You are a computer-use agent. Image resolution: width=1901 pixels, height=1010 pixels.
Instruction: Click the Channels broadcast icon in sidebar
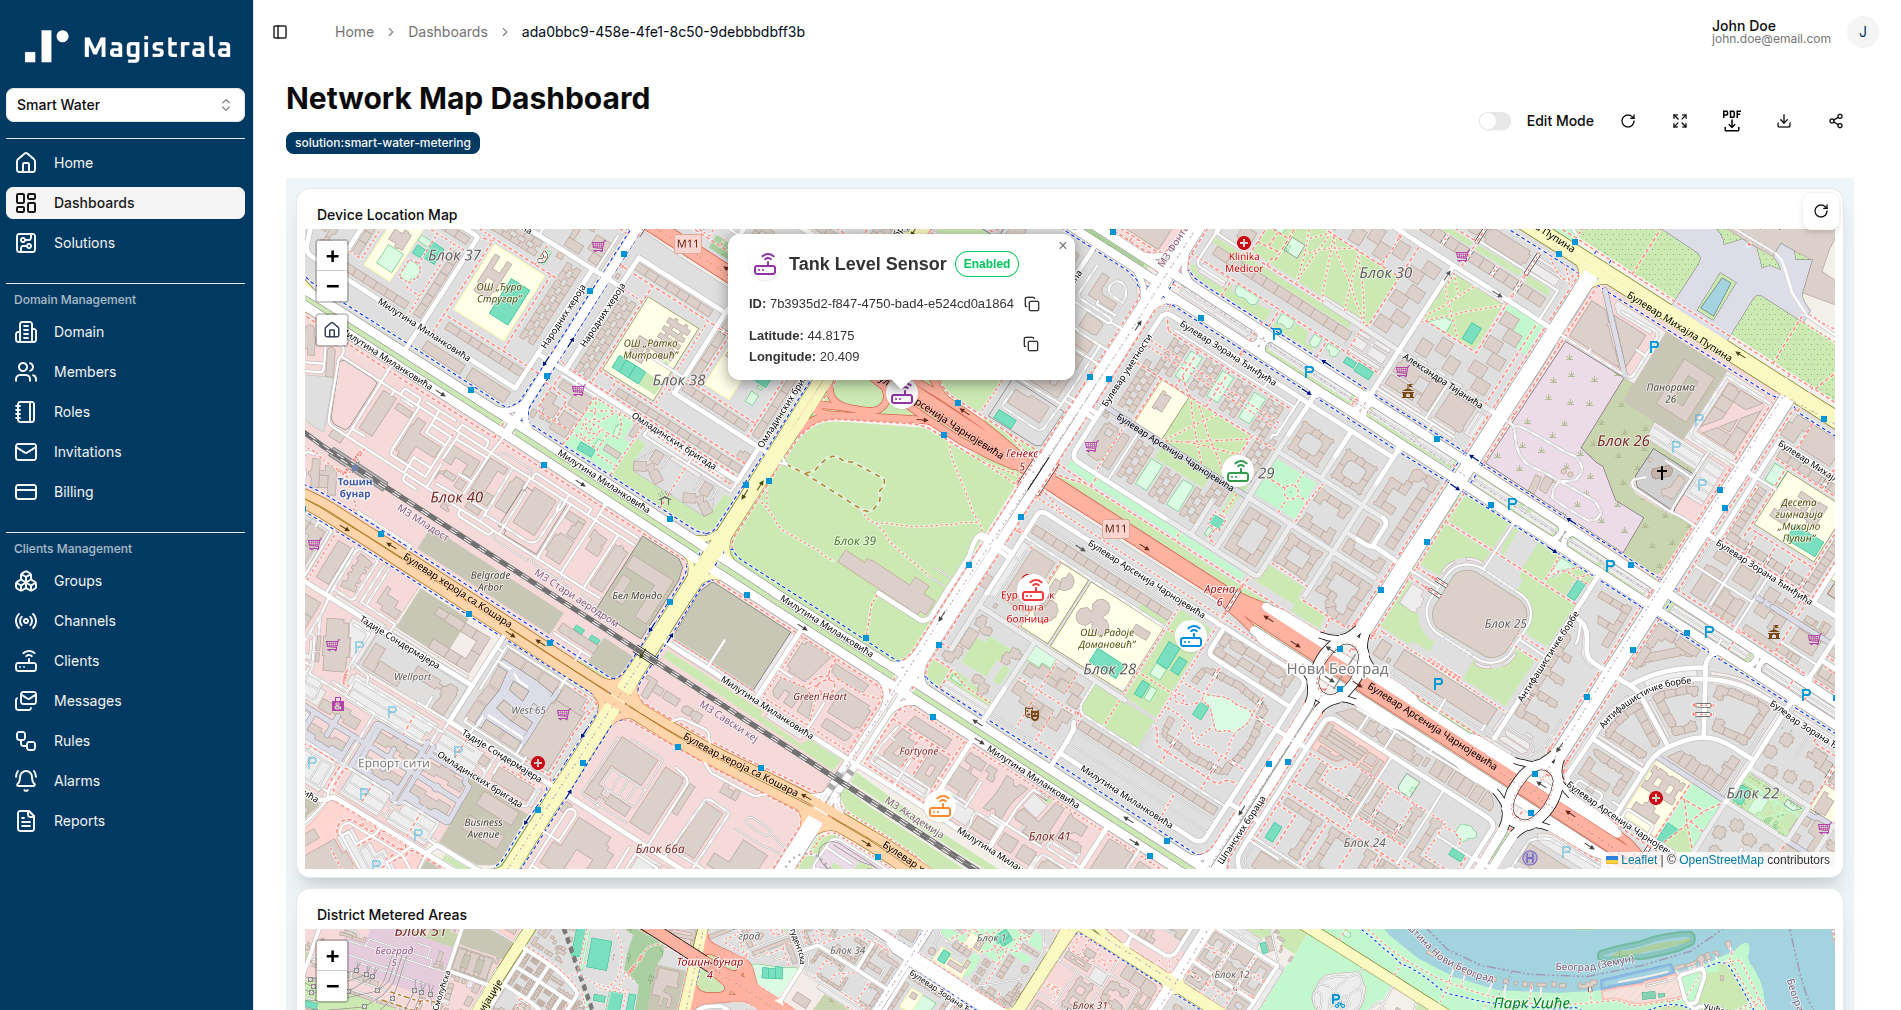pyautogui.click(x=26, y=620)
